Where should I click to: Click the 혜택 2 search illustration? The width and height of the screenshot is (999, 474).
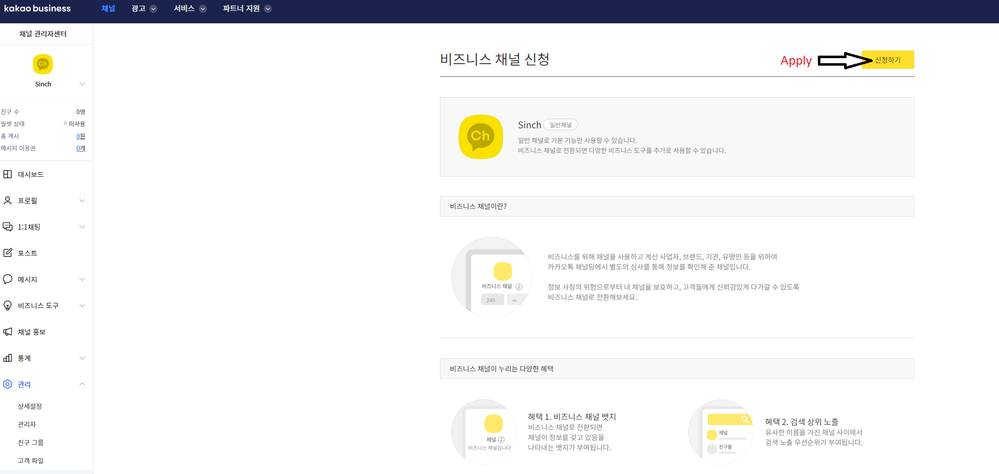click(x=721, y=431)
